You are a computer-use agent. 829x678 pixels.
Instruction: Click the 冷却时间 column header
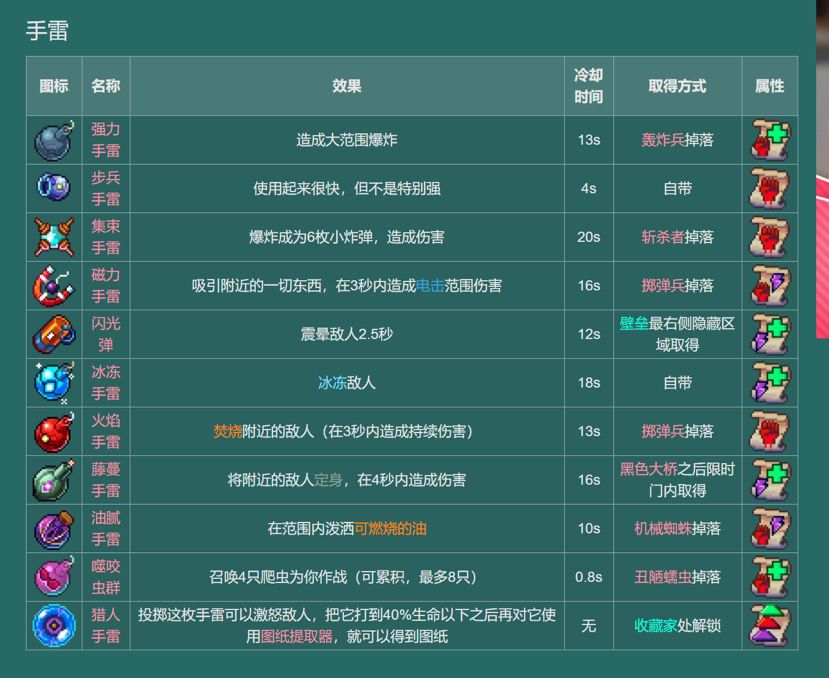[588, 86]
